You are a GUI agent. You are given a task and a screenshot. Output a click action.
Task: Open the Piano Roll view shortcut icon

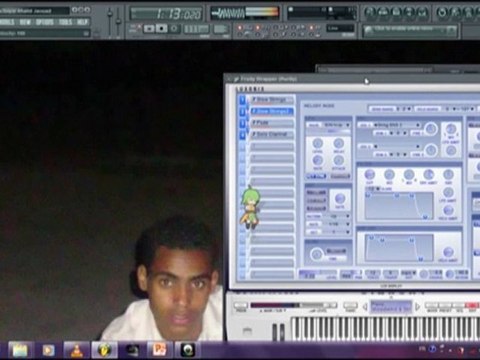click(396, 13)
